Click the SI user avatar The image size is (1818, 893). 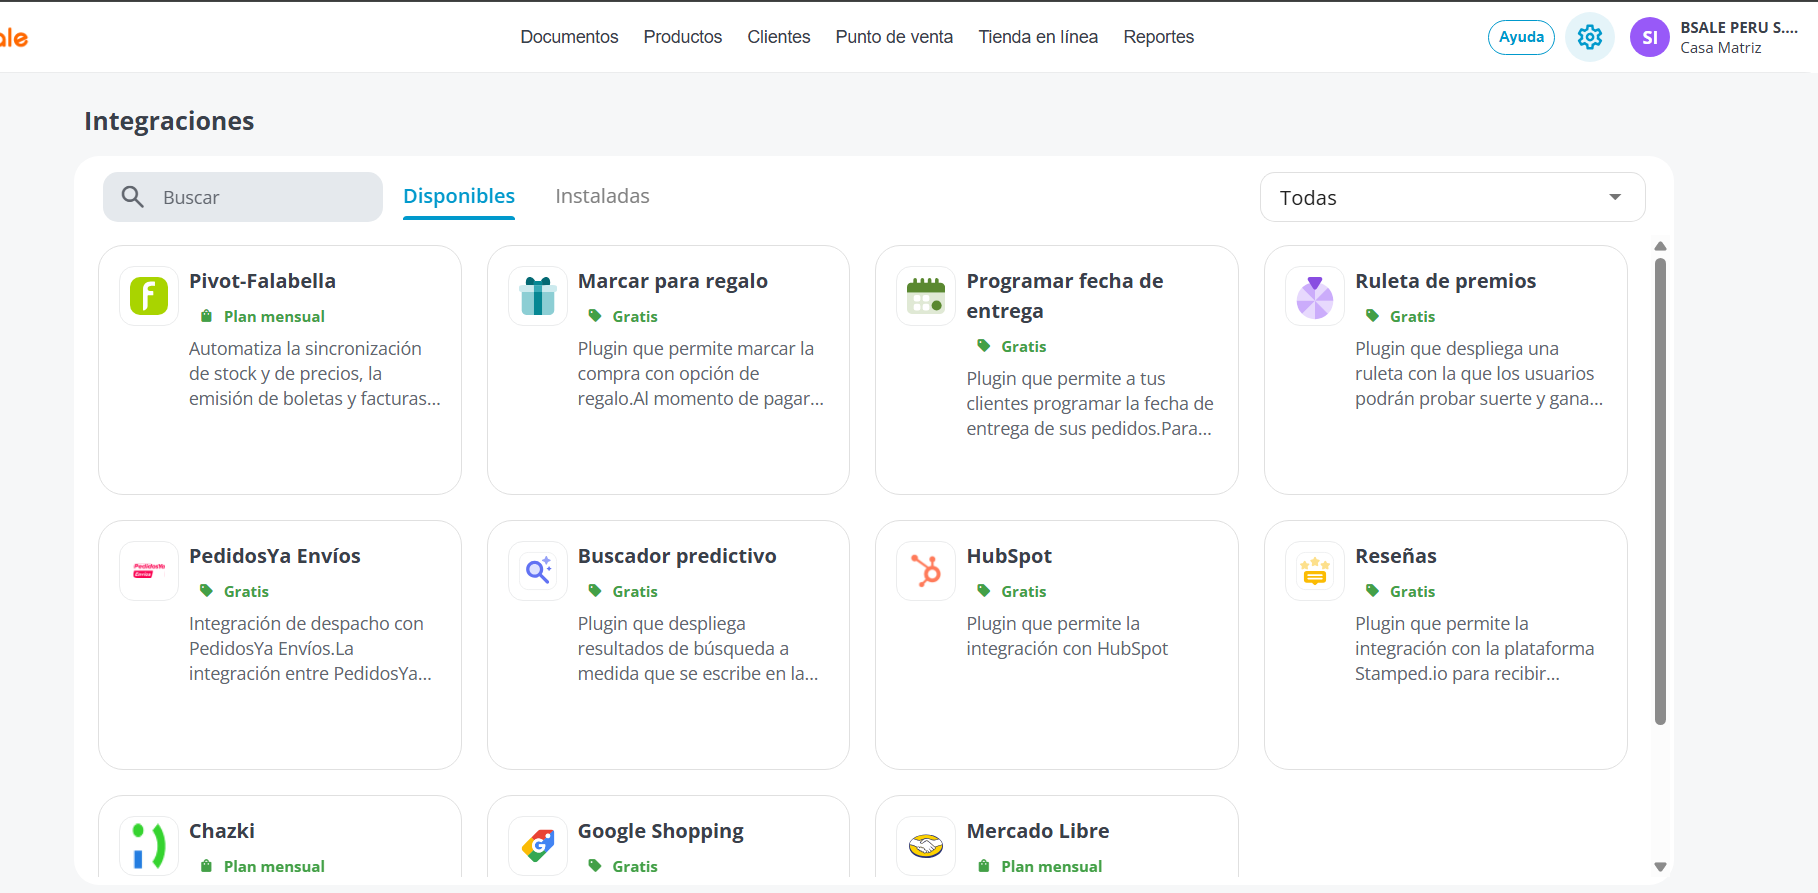(x=1649, y=37)
